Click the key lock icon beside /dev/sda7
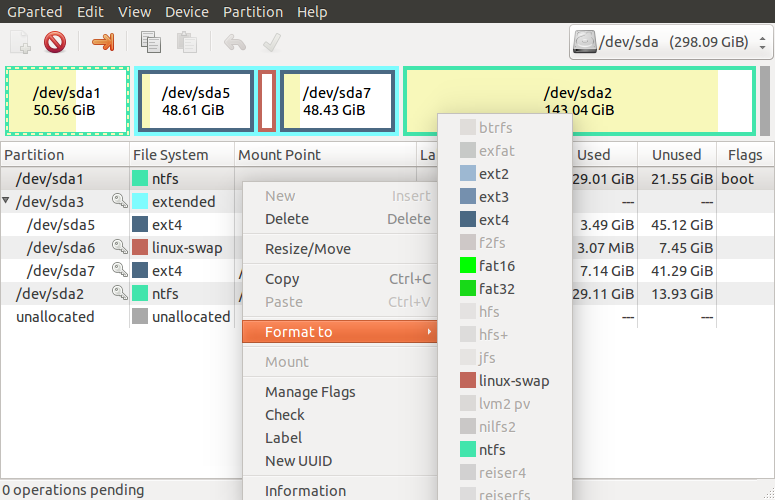The image size is (775, 500). point(120,270)
